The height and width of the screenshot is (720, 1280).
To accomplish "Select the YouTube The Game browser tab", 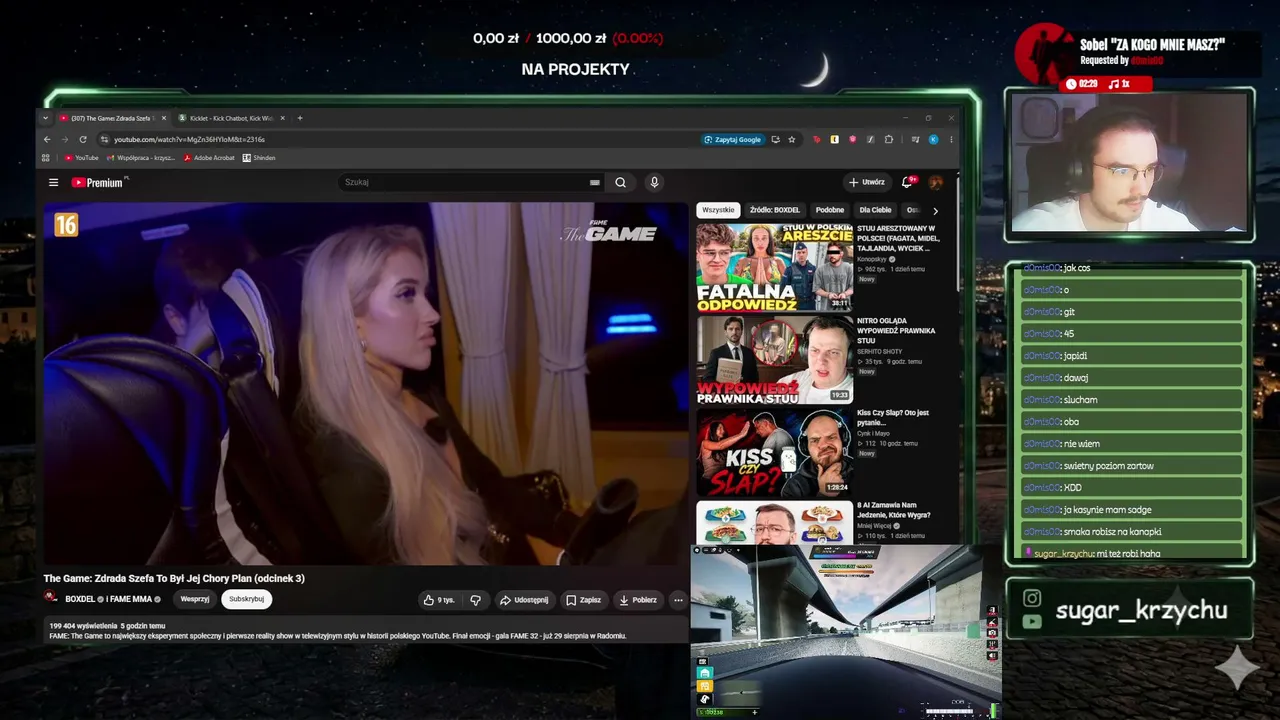I will click(112, 118).
